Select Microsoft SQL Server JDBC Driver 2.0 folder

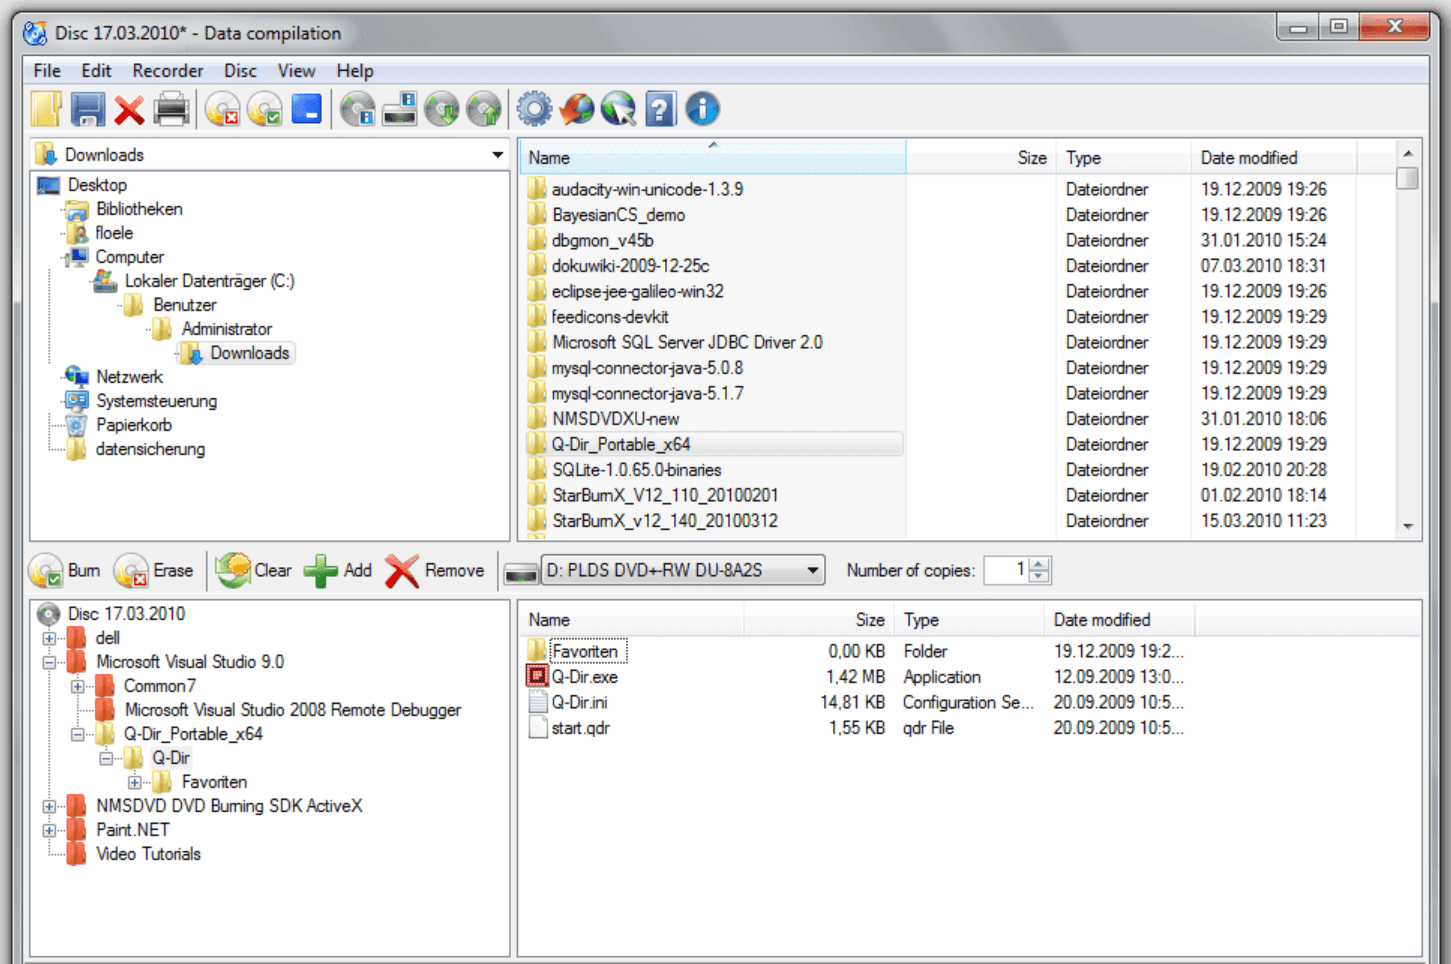[687, 342]
